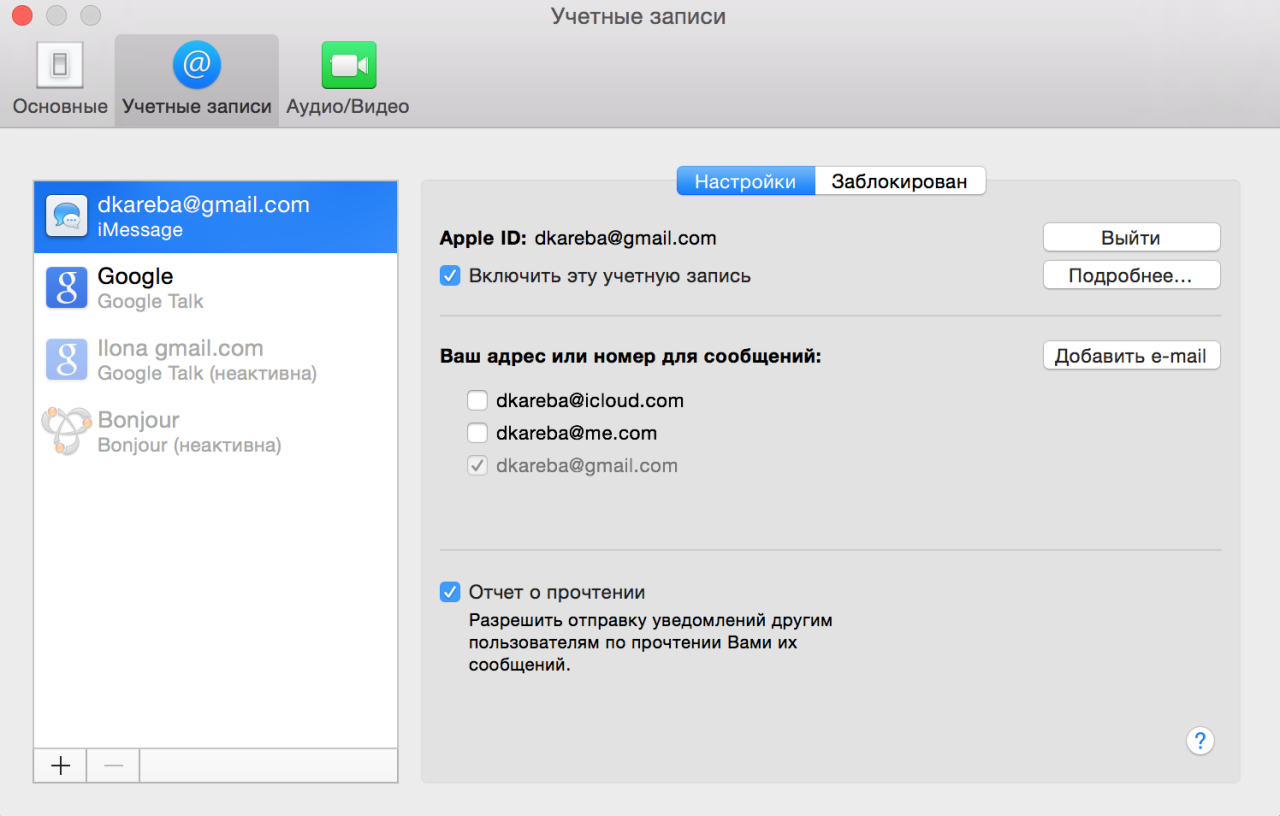Enable the dkareba@icloud.com address checkbox
This screenshot has width=1280, height=816.
[x=477, y=401]
